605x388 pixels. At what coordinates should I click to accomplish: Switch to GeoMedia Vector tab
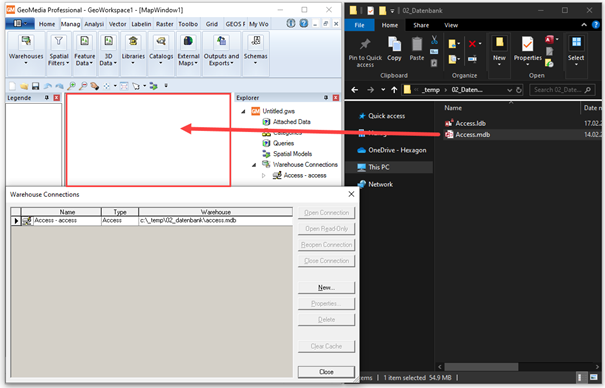point(117,24)
